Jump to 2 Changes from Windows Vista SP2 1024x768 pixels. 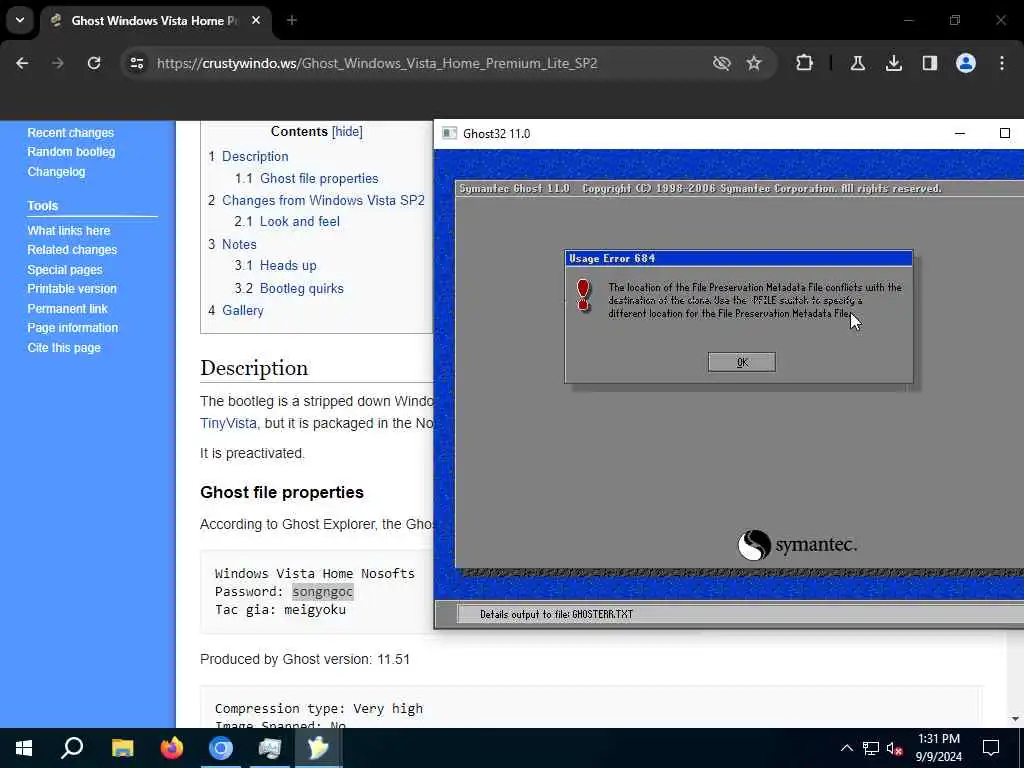click(x=316, y=200)
